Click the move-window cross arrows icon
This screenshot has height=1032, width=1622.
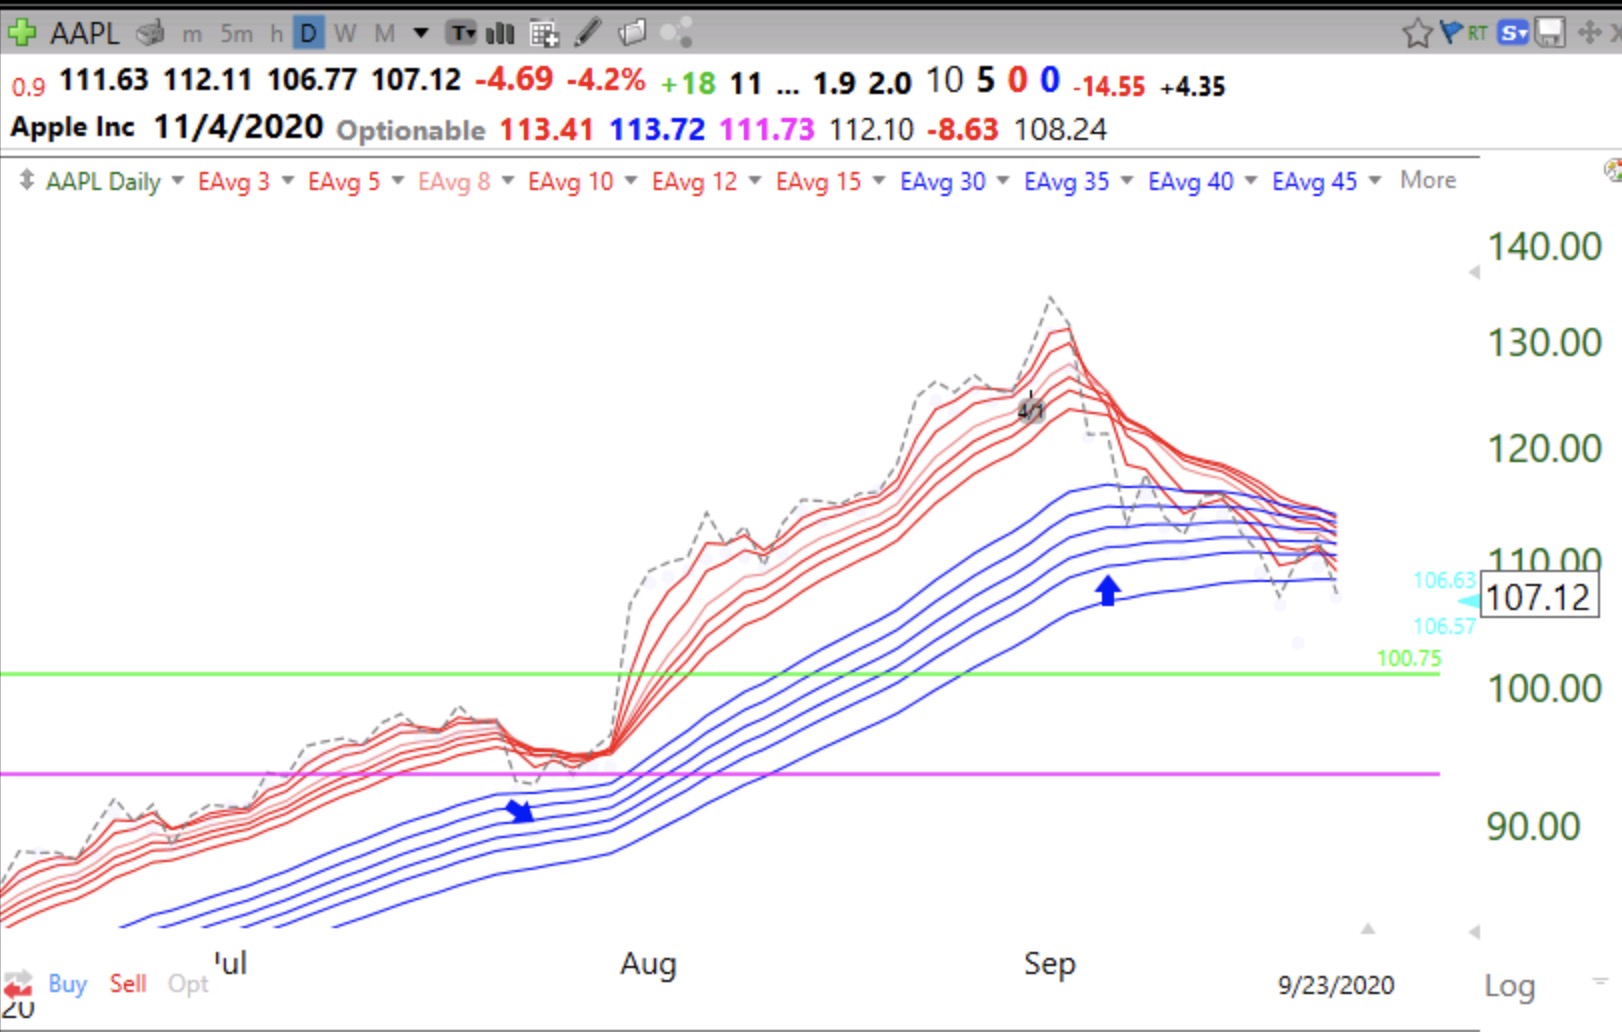[x=1588, y=33]
